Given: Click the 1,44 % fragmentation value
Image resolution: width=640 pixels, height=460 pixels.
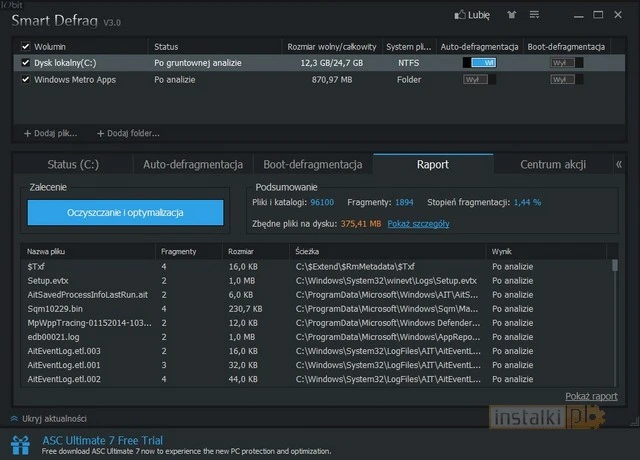Looking at the screenshot, I should pos(527,202).
